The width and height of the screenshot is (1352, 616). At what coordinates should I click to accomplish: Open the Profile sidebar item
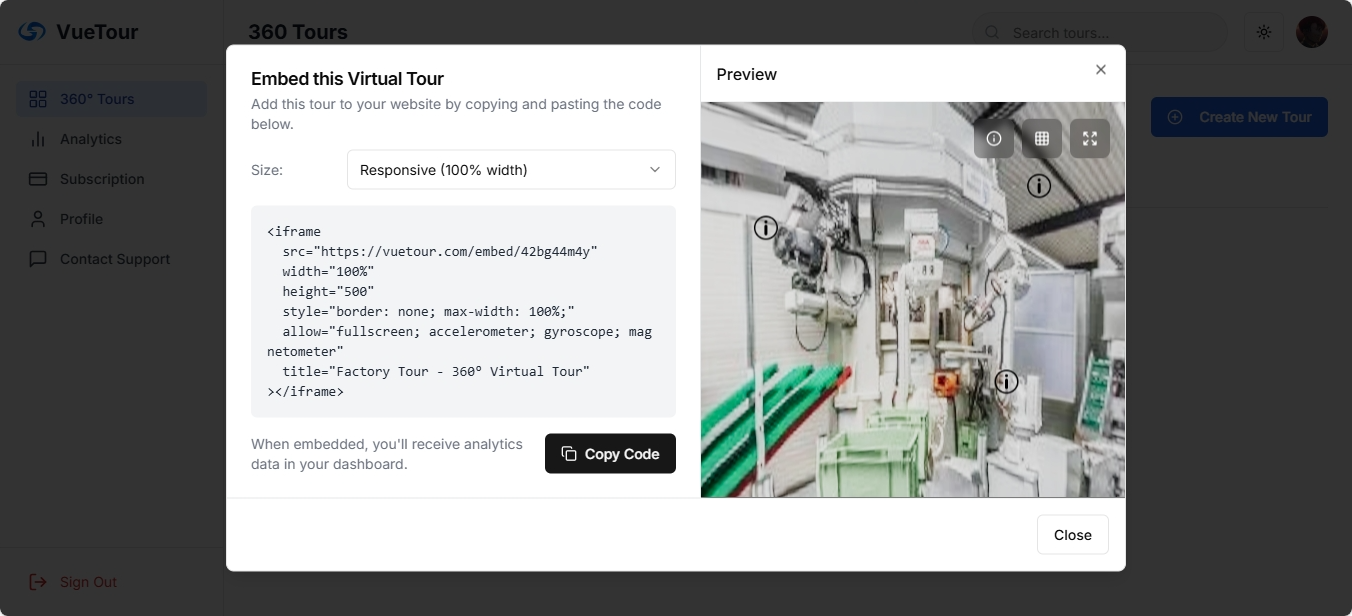coord(111,219)
